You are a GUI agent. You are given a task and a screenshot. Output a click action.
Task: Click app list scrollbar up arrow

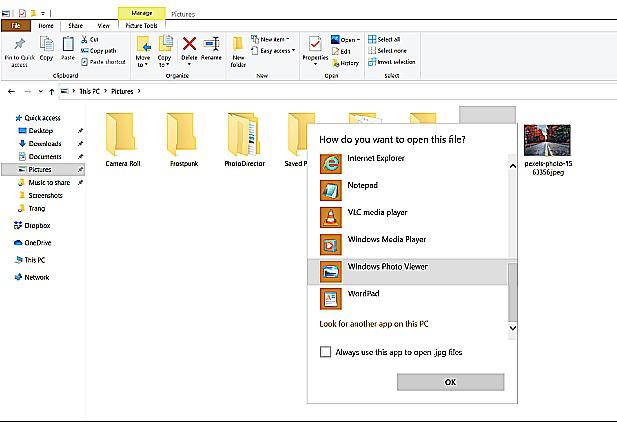pyautogui.click(x=512, y=166)
